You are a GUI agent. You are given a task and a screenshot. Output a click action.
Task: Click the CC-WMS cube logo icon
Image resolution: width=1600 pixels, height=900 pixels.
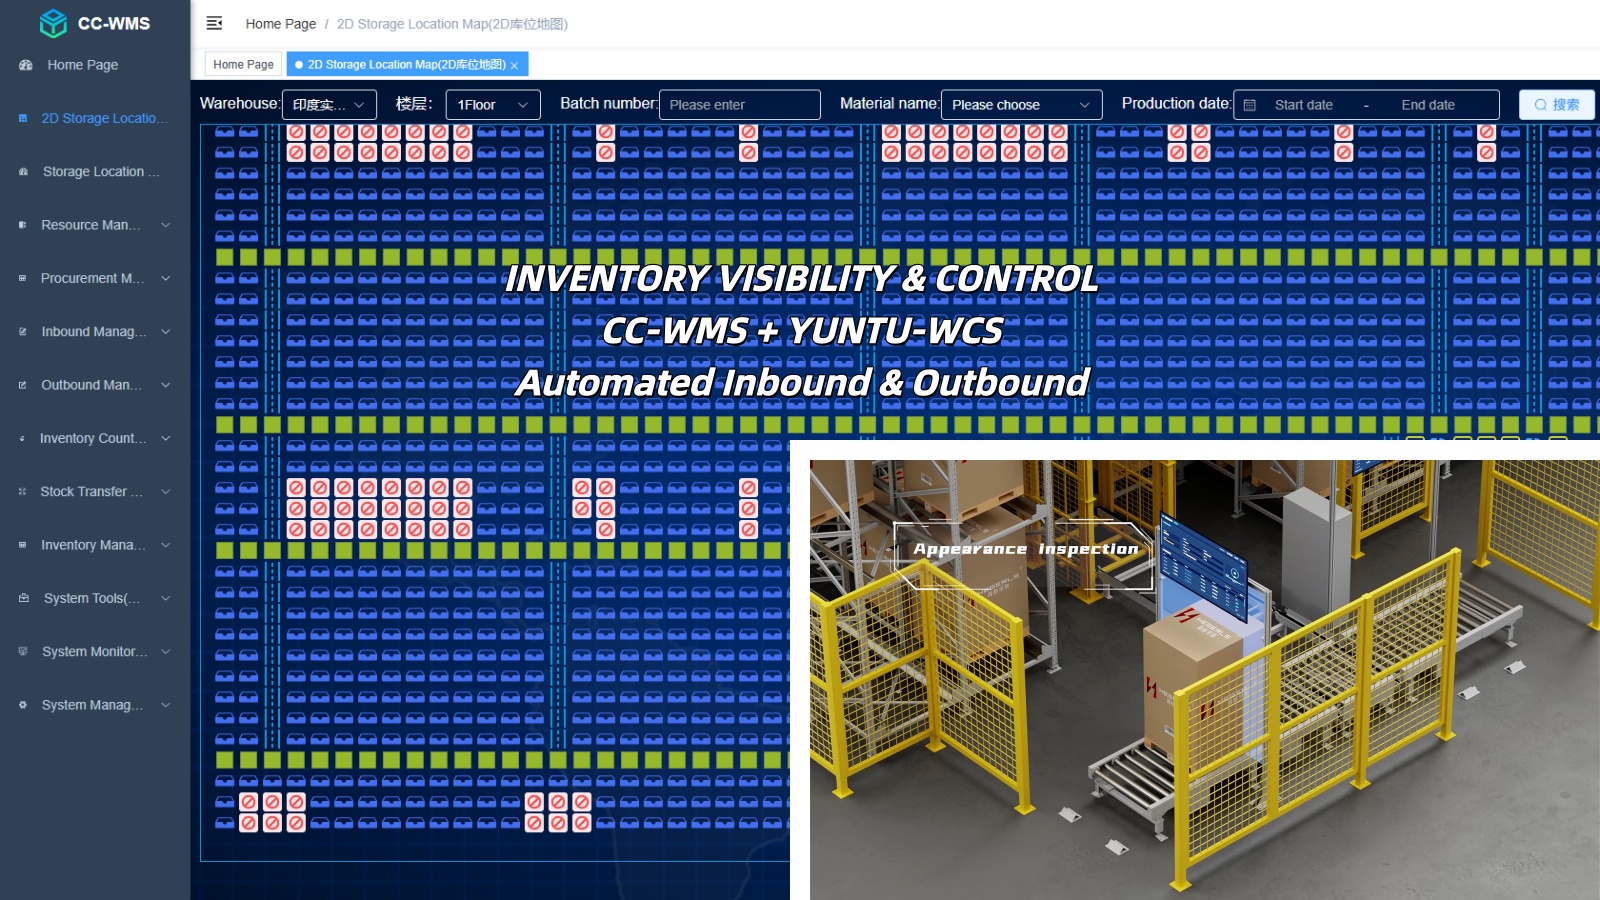point(53,23)
